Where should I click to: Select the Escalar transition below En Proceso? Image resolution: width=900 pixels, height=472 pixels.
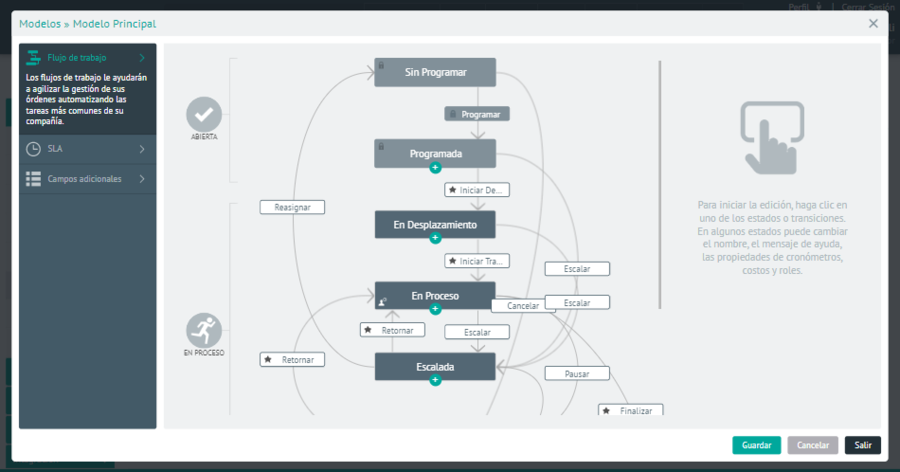click(x=477, y=332)
